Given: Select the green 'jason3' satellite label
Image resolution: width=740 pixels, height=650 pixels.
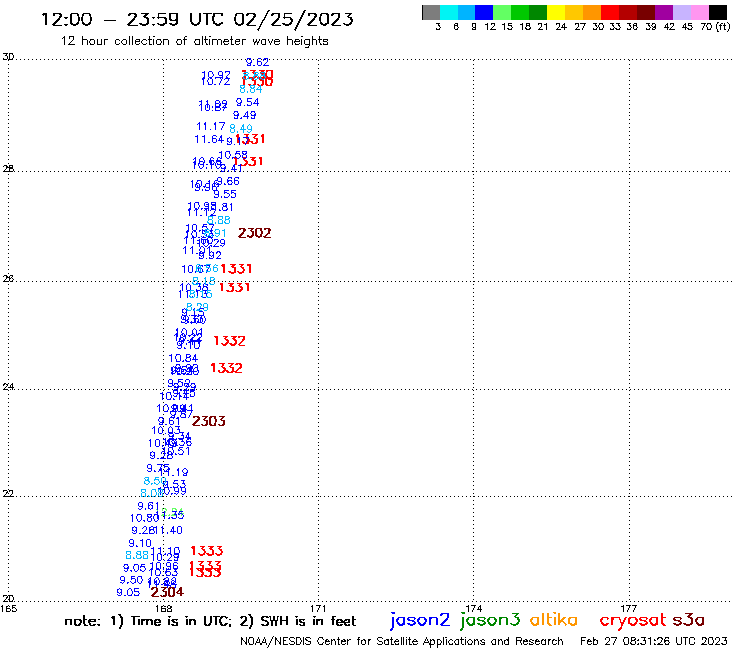Looking at the screenshot, I should coord(490,620).
